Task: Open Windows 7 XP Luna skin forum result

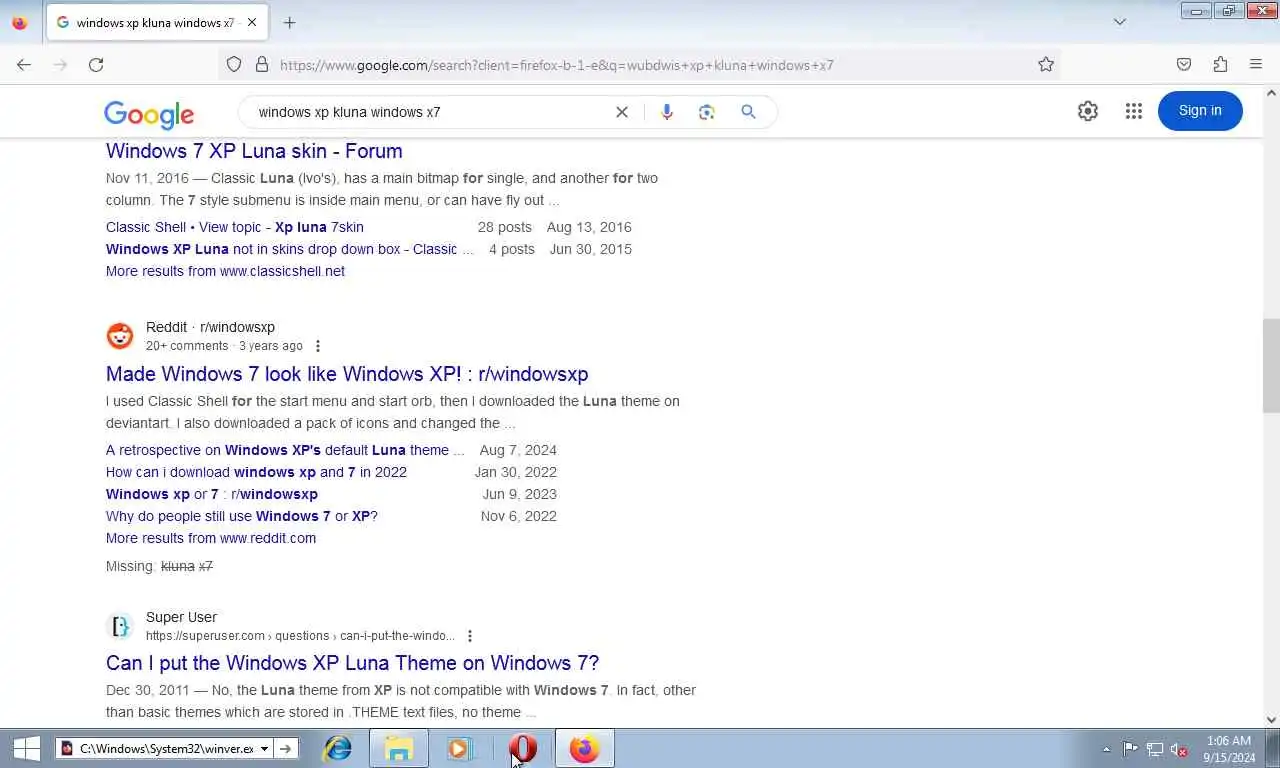Action: coord(254,151)
